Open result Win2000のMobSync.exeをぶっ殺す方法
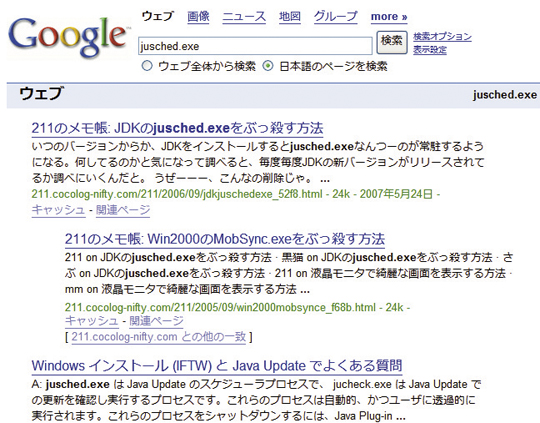Viewport: 540px width, 423px height. (225, 239)
